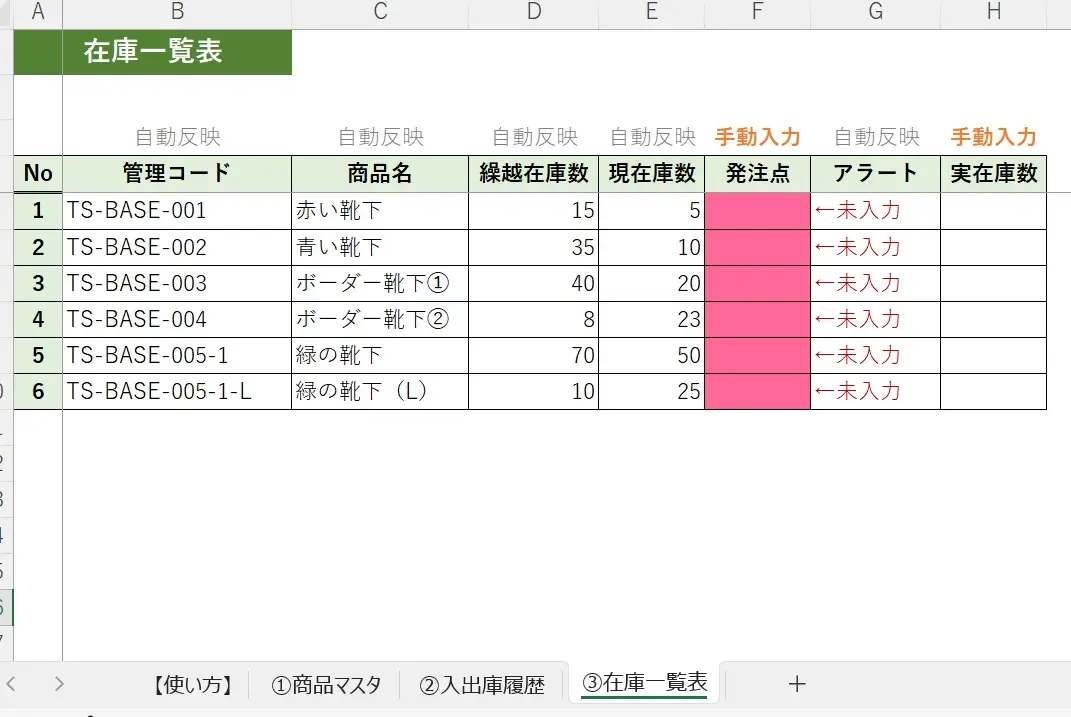This screenshot has height=717, width=1071.
Task: Click orange 手動入力 label above 実在庫数
Action: (x=994, y=137)
